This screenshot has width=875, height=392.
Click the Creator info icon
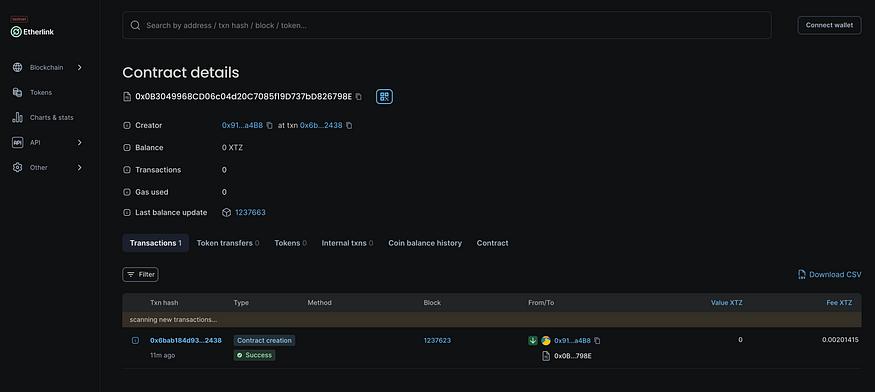click(x=126, y=126)
